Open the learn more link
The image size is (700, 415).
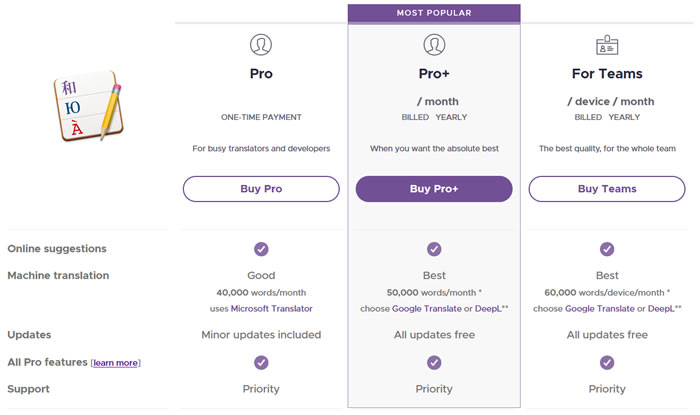(115, 363)
